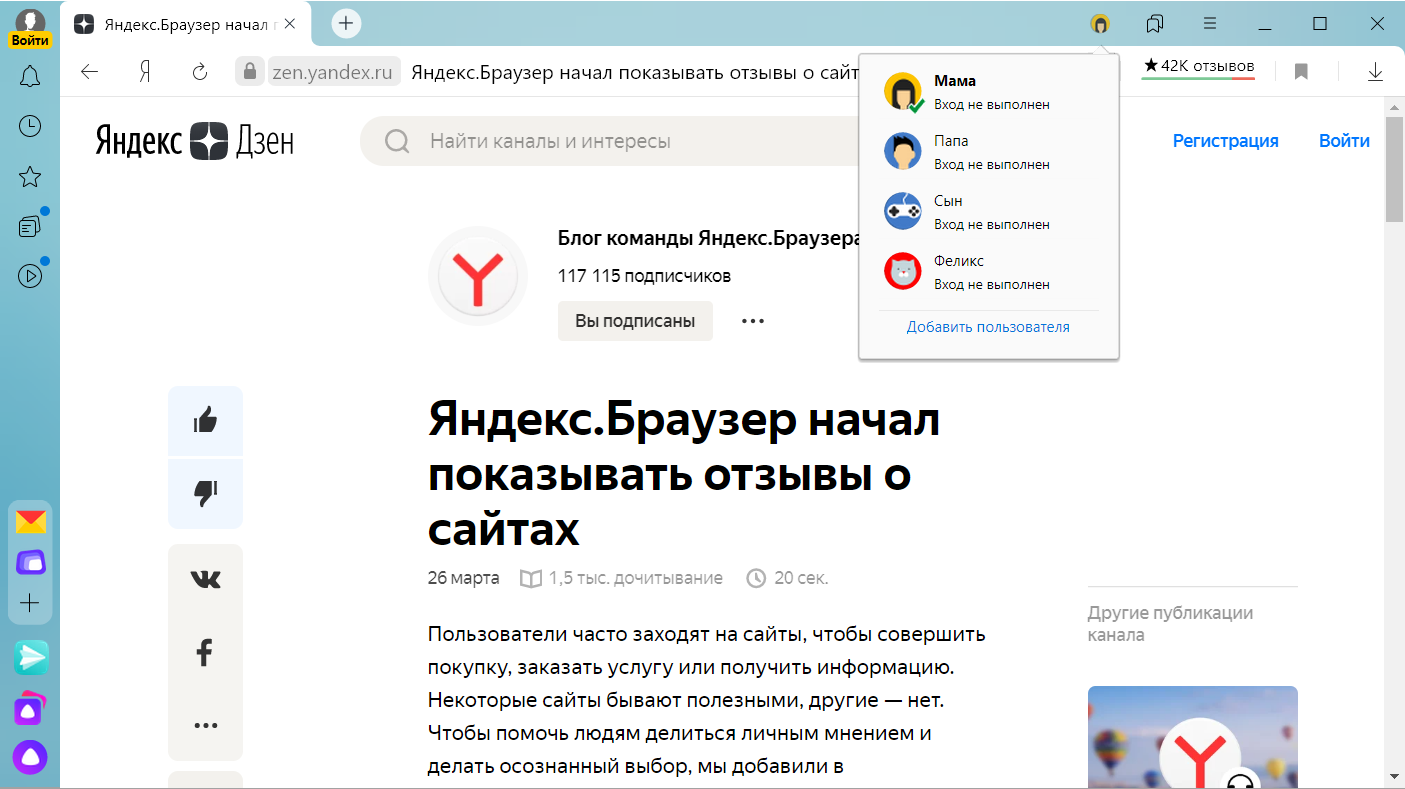Open hot air balloons publication thumbnail

[1192, 737]
